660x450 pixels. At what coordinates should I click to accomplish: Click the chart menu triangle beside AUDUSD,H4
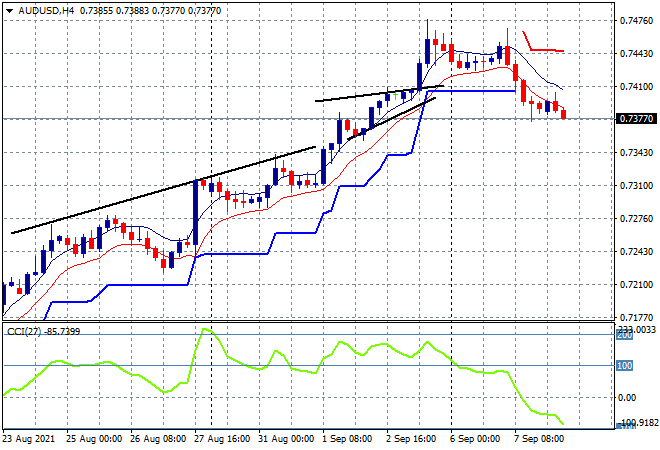9,11
